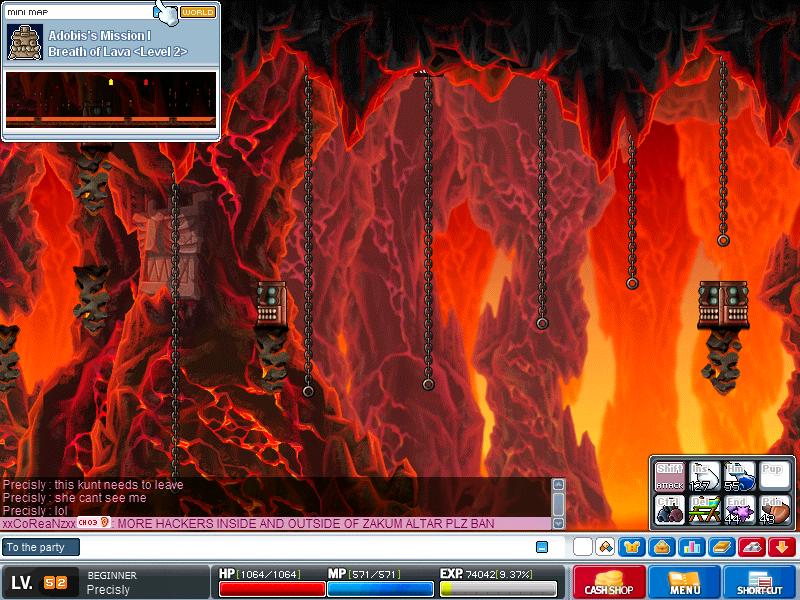Viewport: 800px width, 600px height.
Task: Click the character name 'Precisly' in status bar
Action: point(108,590)
